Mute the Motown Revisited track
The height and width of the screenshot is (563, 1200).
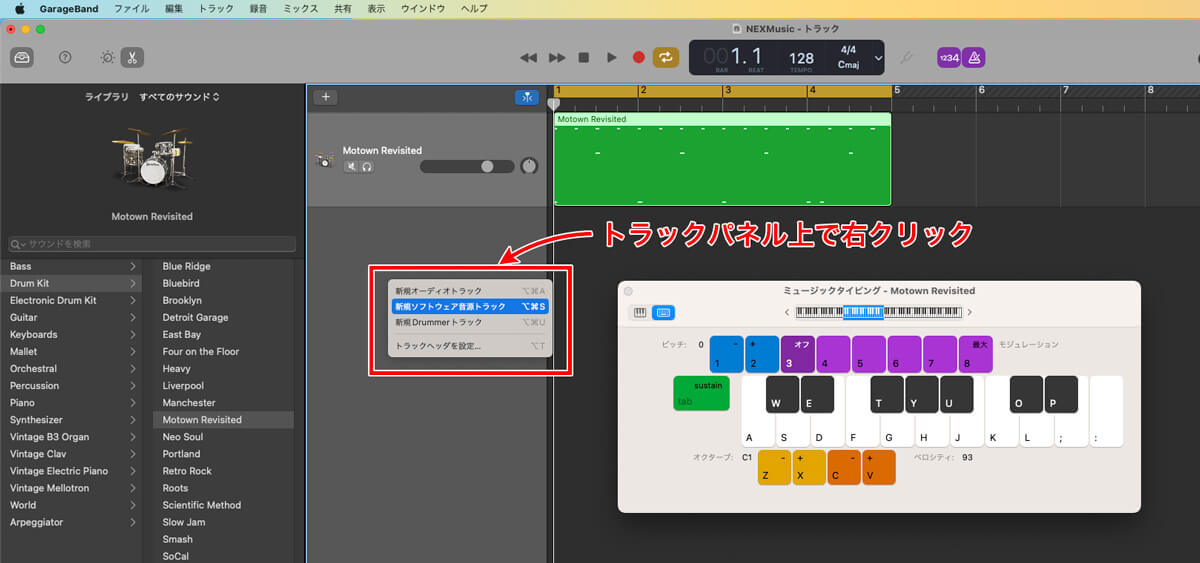click(x=351, y=167)
